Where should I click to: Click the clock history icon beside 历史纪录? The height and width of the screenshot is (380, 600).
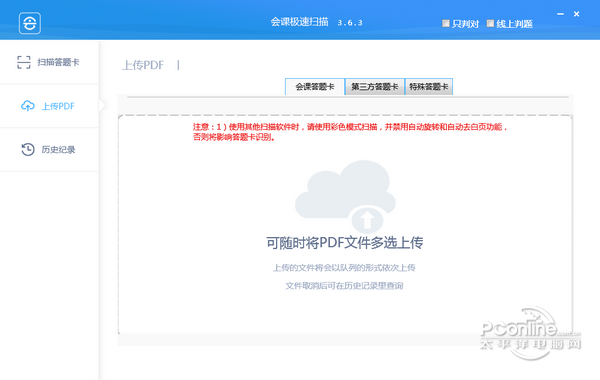(x=28, y=149)
